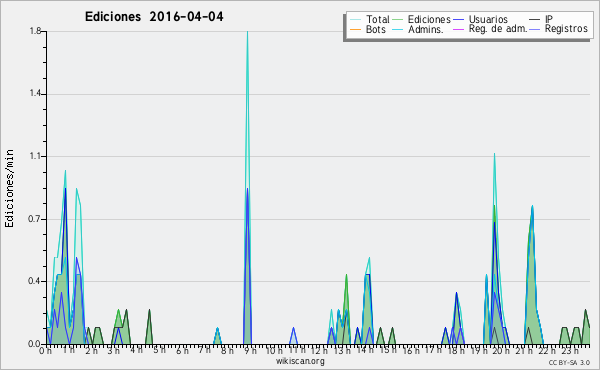Click the 23 h axis label
This screenshot has height=370, width=600.
tap(569, 350)
